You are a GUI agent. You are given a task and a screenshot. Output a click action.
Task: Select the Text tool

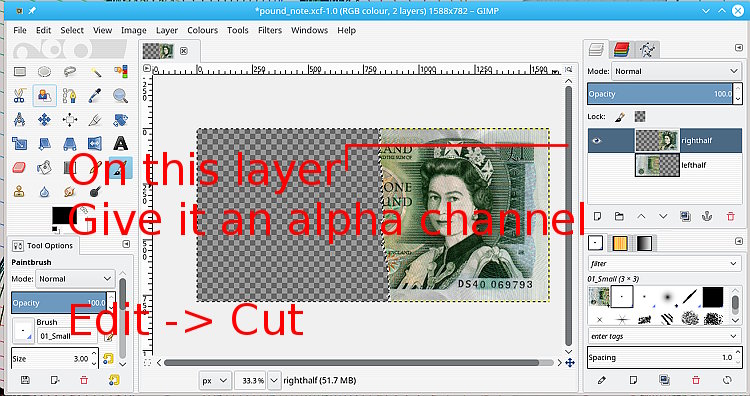tap(121, 143)
